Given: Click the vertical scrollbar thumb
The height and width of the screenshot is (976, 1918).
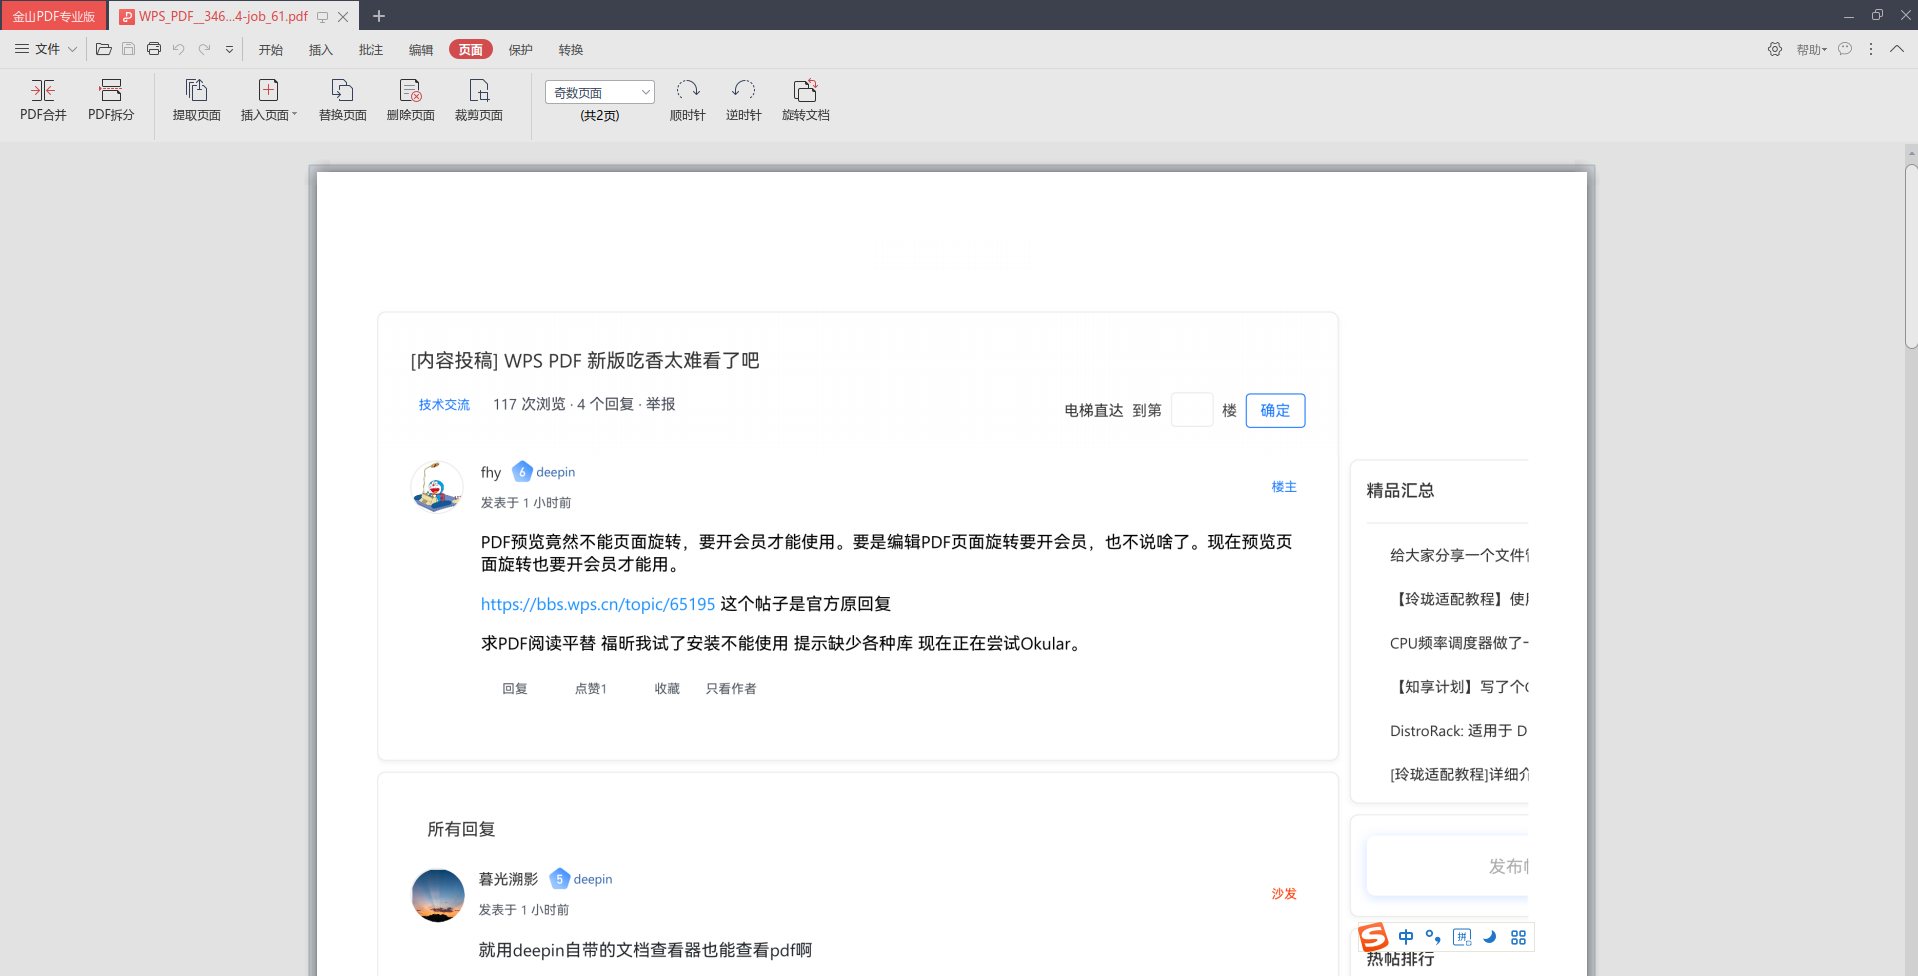Looking at the screenshot, I should pos(1911,256).
